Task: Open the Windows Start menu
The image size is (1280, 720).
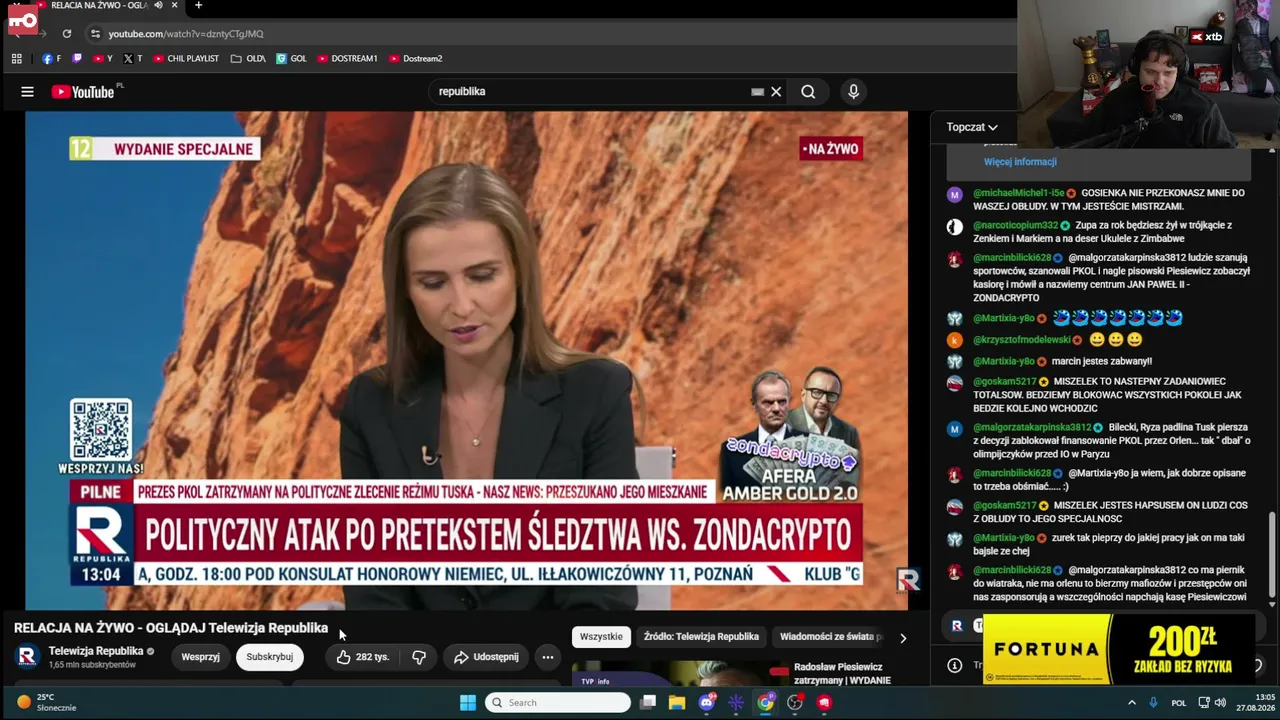Action: (468, 703)
